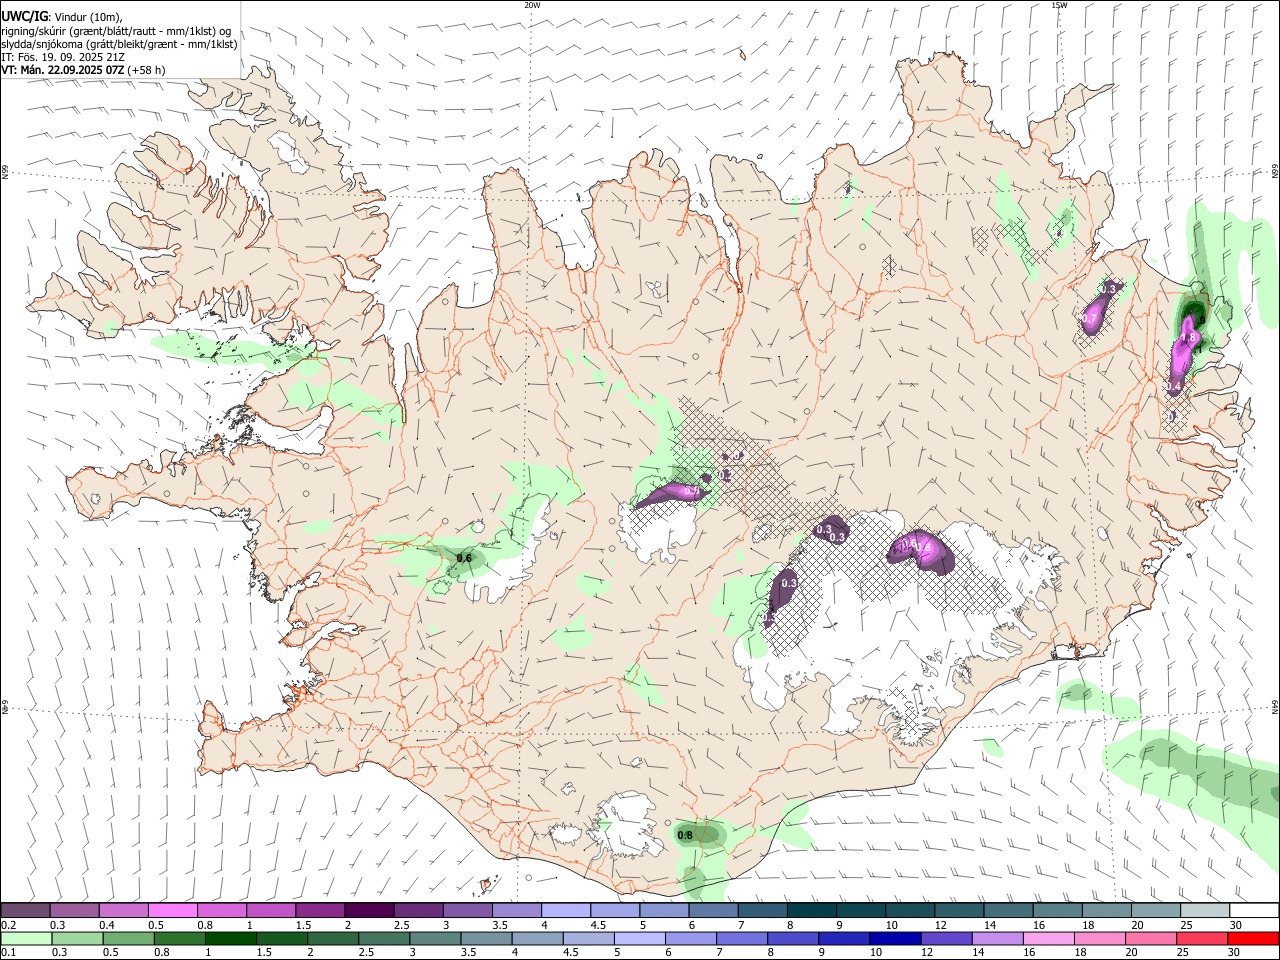Click the palest green 0.1 swatch in the lower legend row

pyautogui.click(x=27, y=938)
